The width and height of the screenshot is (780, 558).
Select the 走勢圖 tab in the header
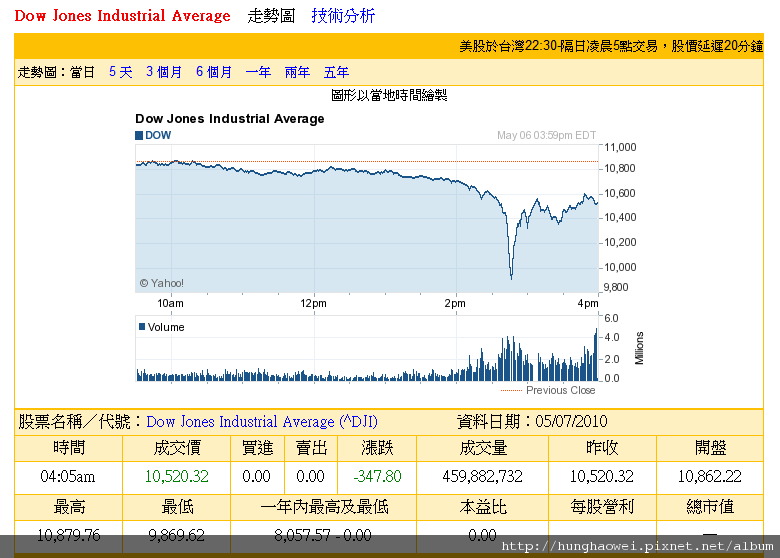271,16
